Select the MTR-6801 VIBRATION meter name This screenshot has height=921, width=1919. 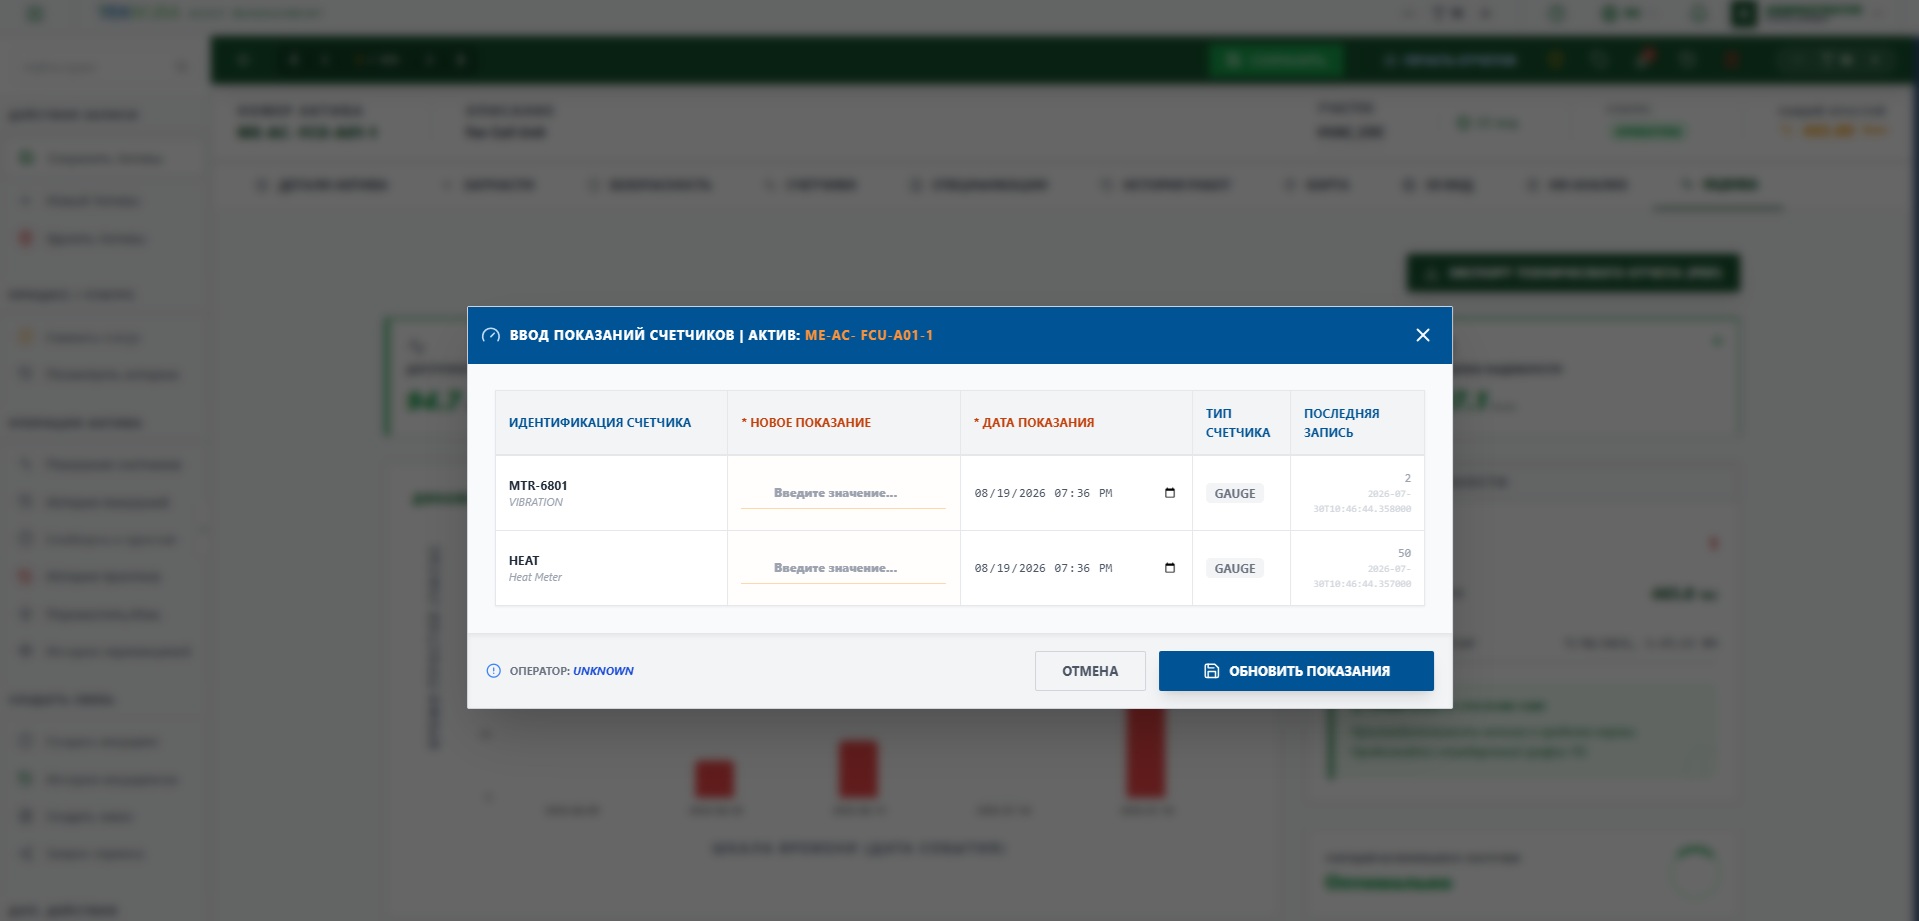(538, 493)
